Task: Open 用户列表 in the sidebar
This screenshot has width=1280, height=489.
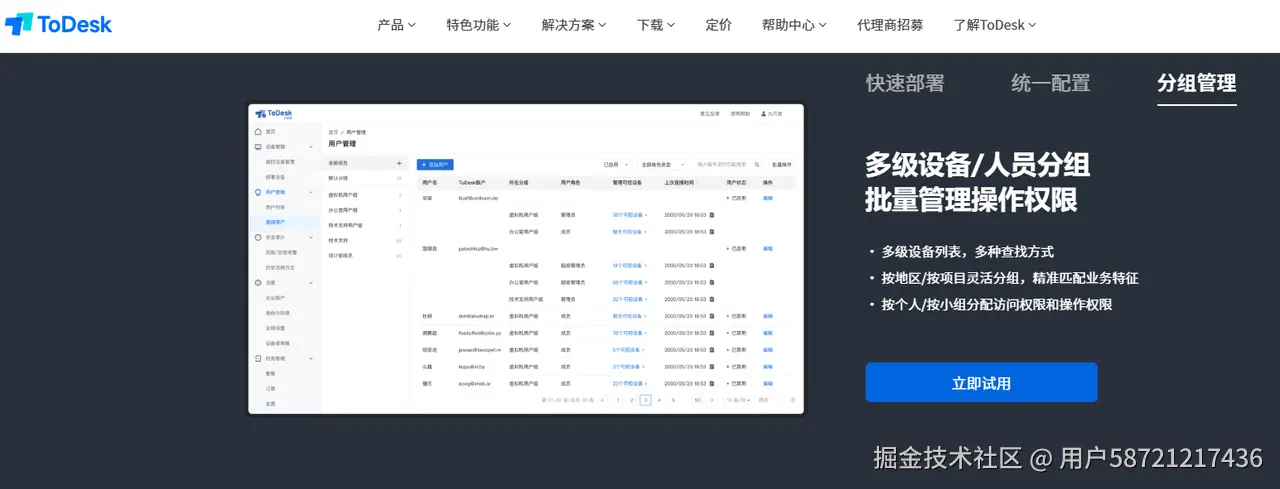Action: coord(275,207)
